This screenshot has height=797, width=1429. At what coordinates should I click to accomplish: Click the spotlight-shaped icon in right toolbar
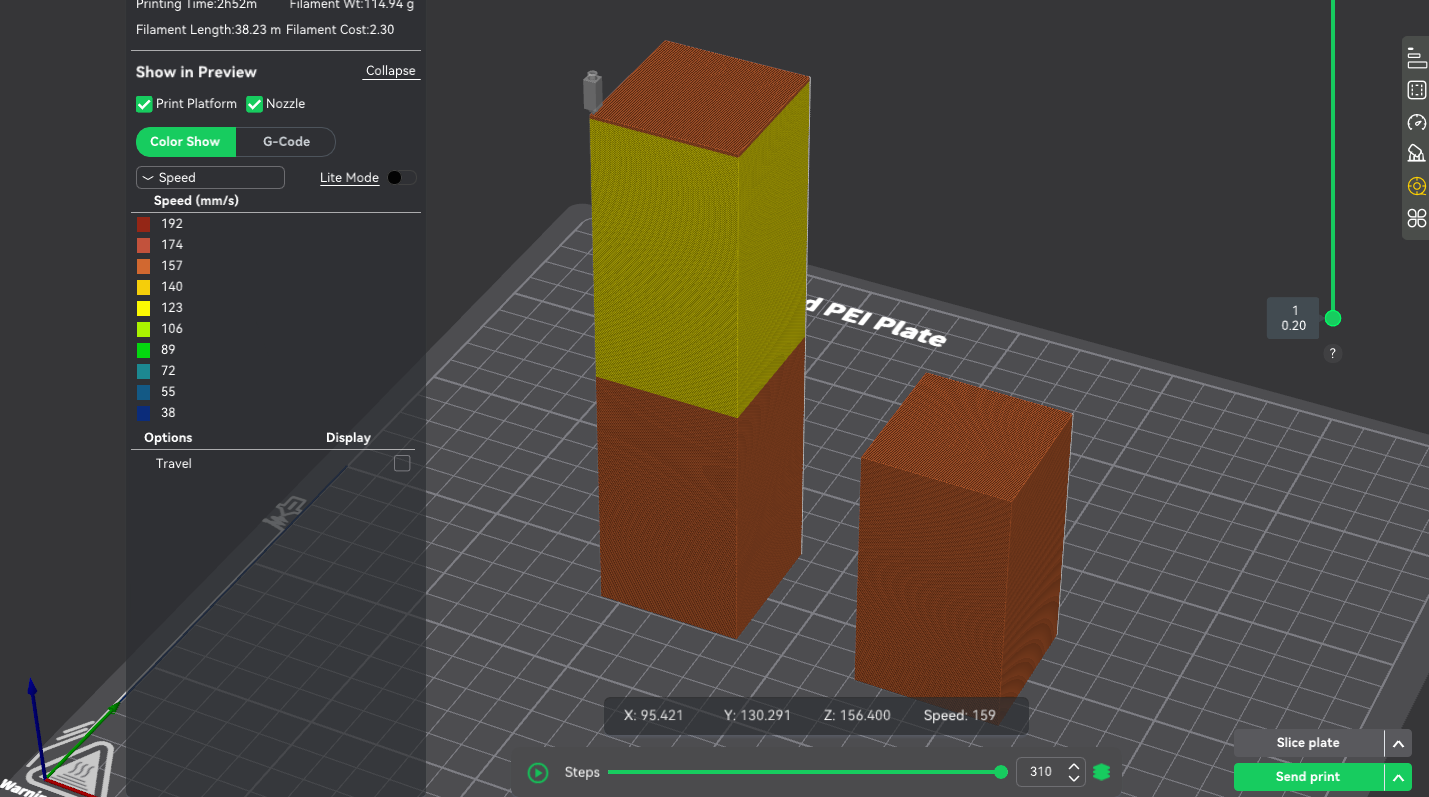(1416, 154)
